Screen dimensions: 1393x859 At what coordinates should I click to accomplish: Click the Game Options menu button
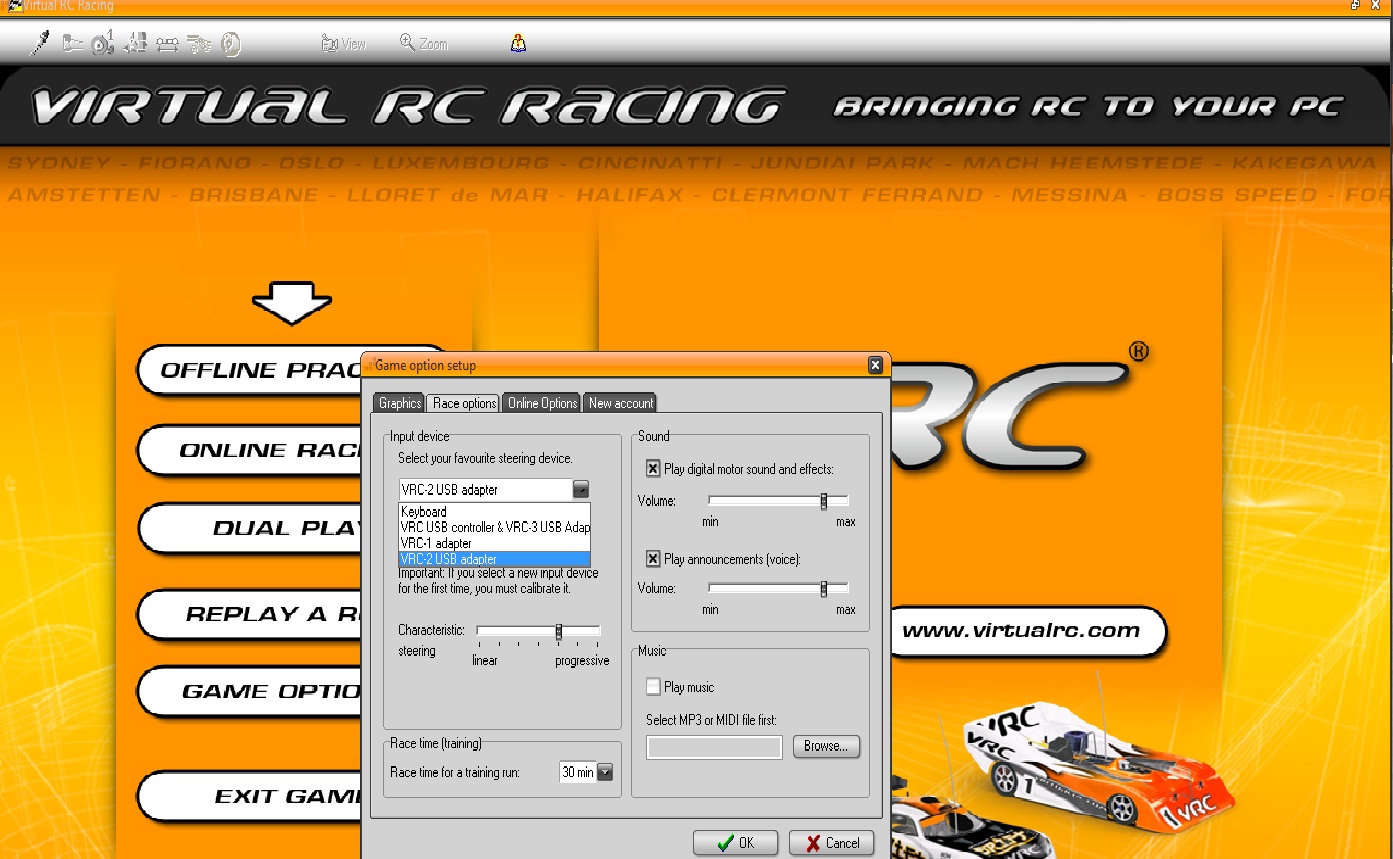250,692
